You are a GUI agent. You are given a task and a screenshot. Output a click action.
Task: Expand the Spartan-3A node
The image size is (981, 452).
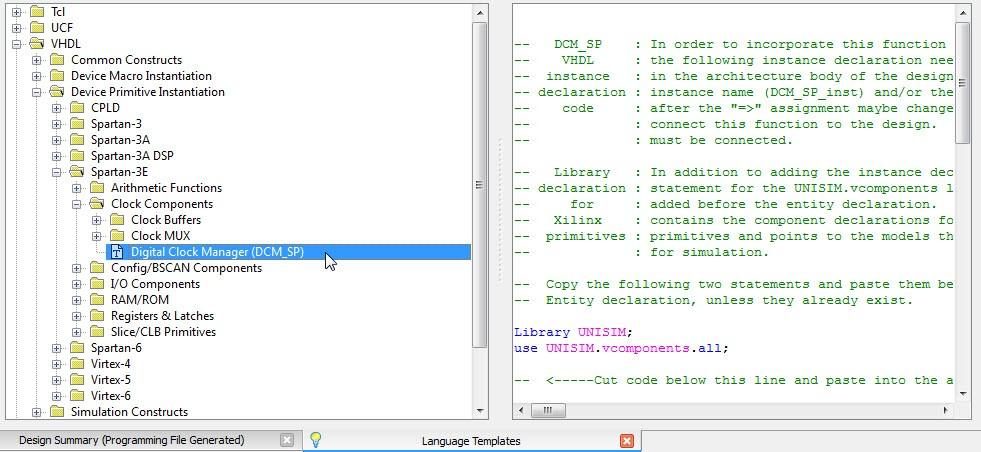pos(56,140)
